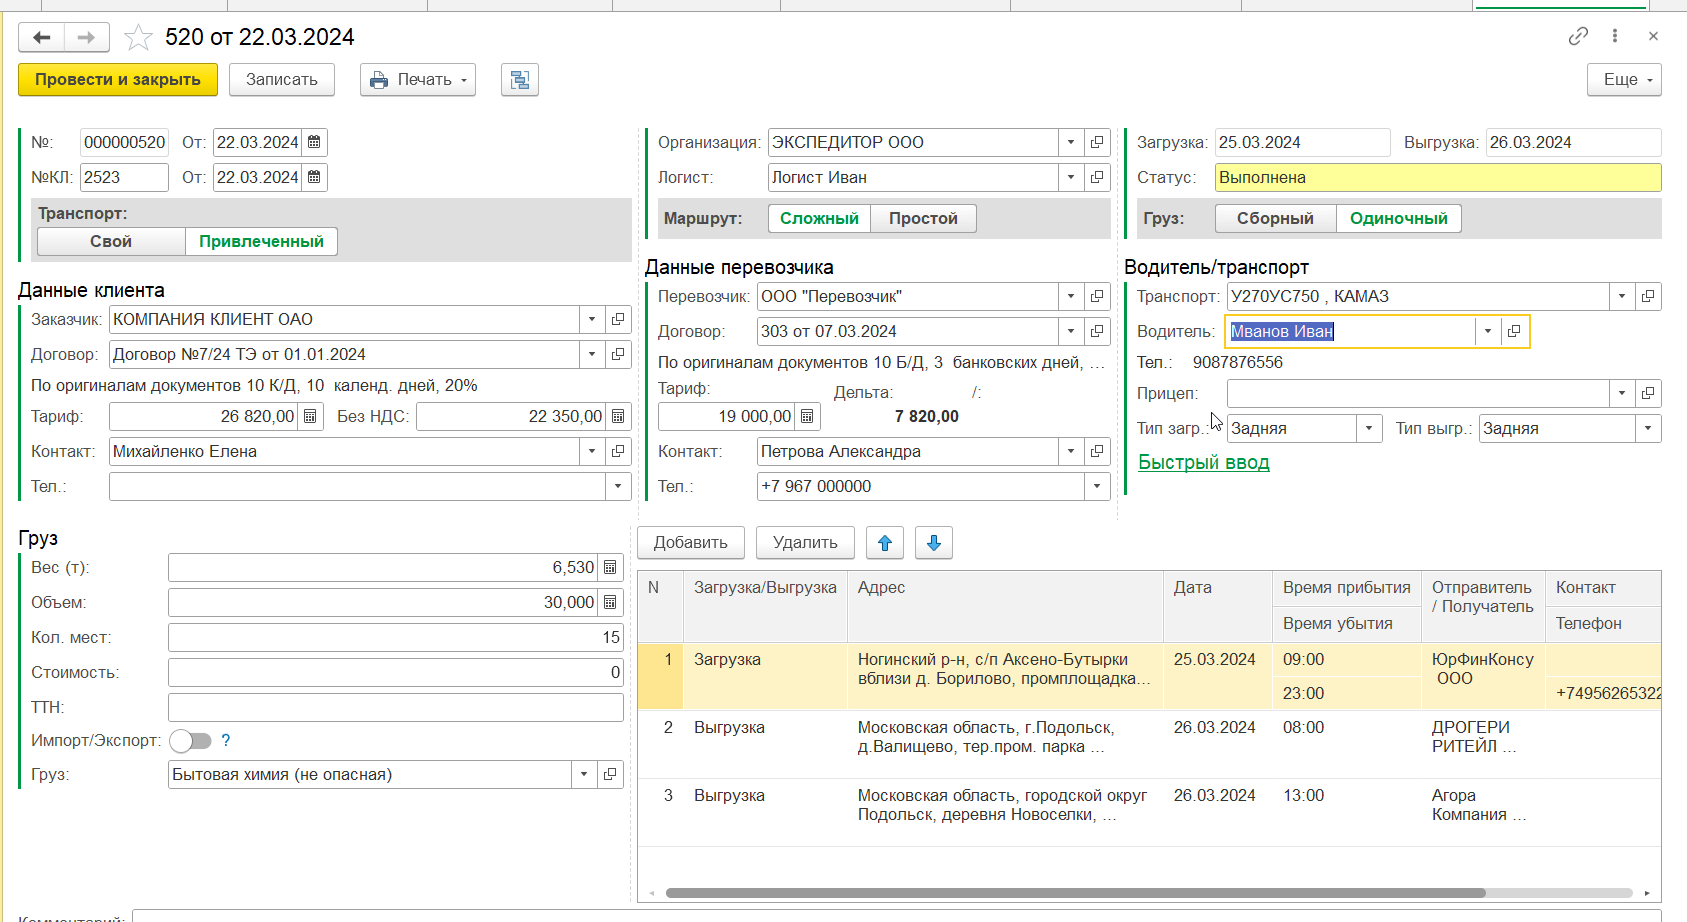Close the document form
The height and width of the screenshot is (922, 1687).
click(x=1653, y=36)
